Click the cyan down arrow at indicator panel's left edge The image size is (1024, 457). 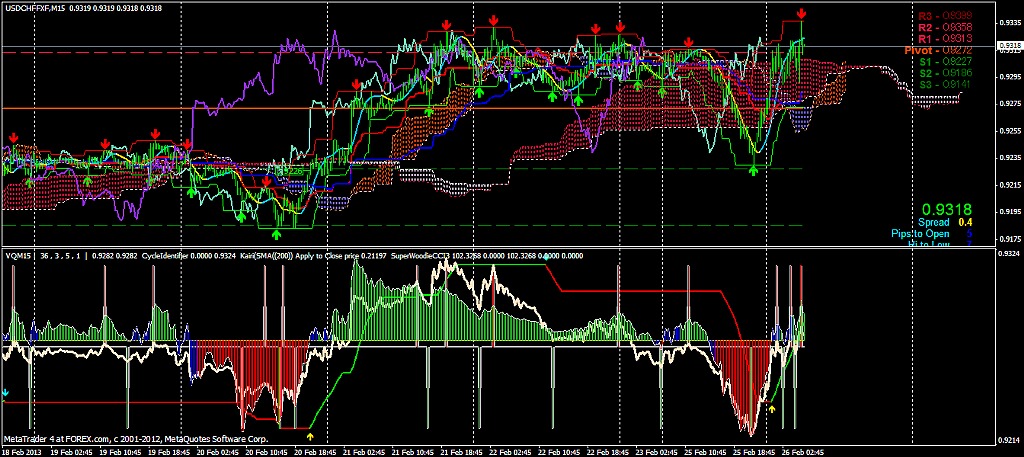(6, 393)
